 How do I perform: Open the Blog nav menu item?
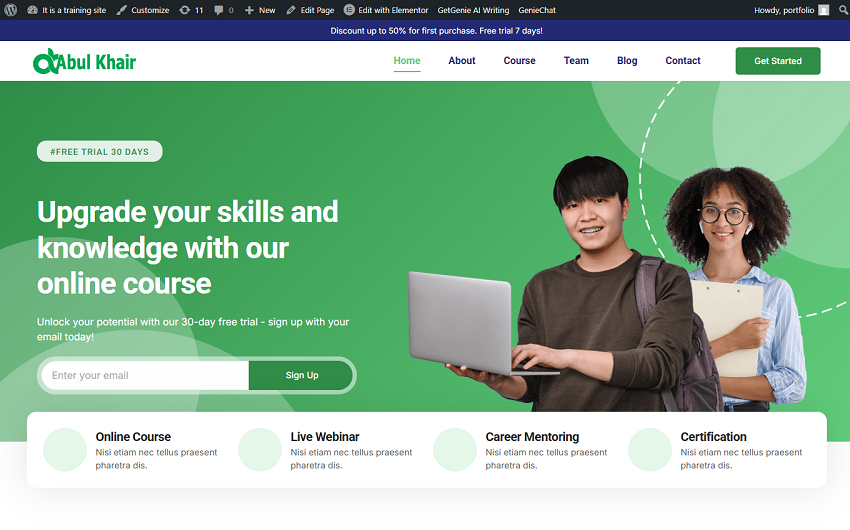[x=627, y=61]
